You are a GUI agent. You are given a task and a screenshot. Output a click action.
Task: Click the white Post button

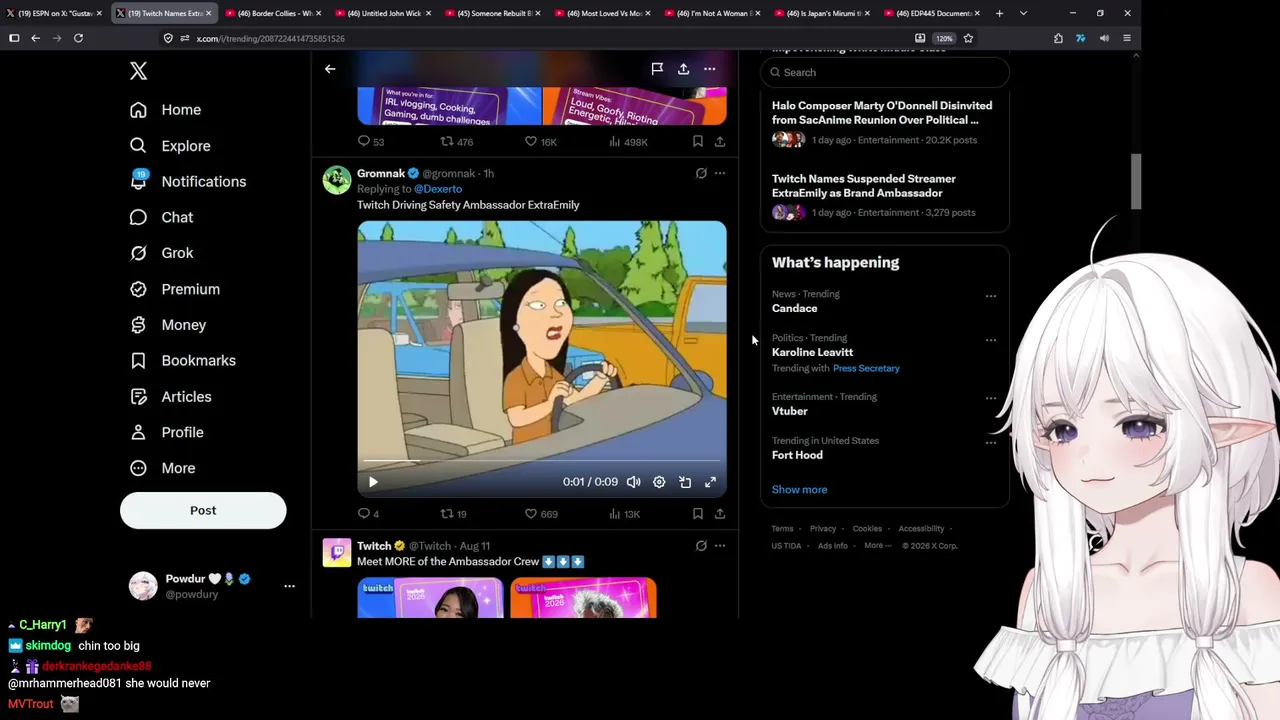tap(203, 511)
